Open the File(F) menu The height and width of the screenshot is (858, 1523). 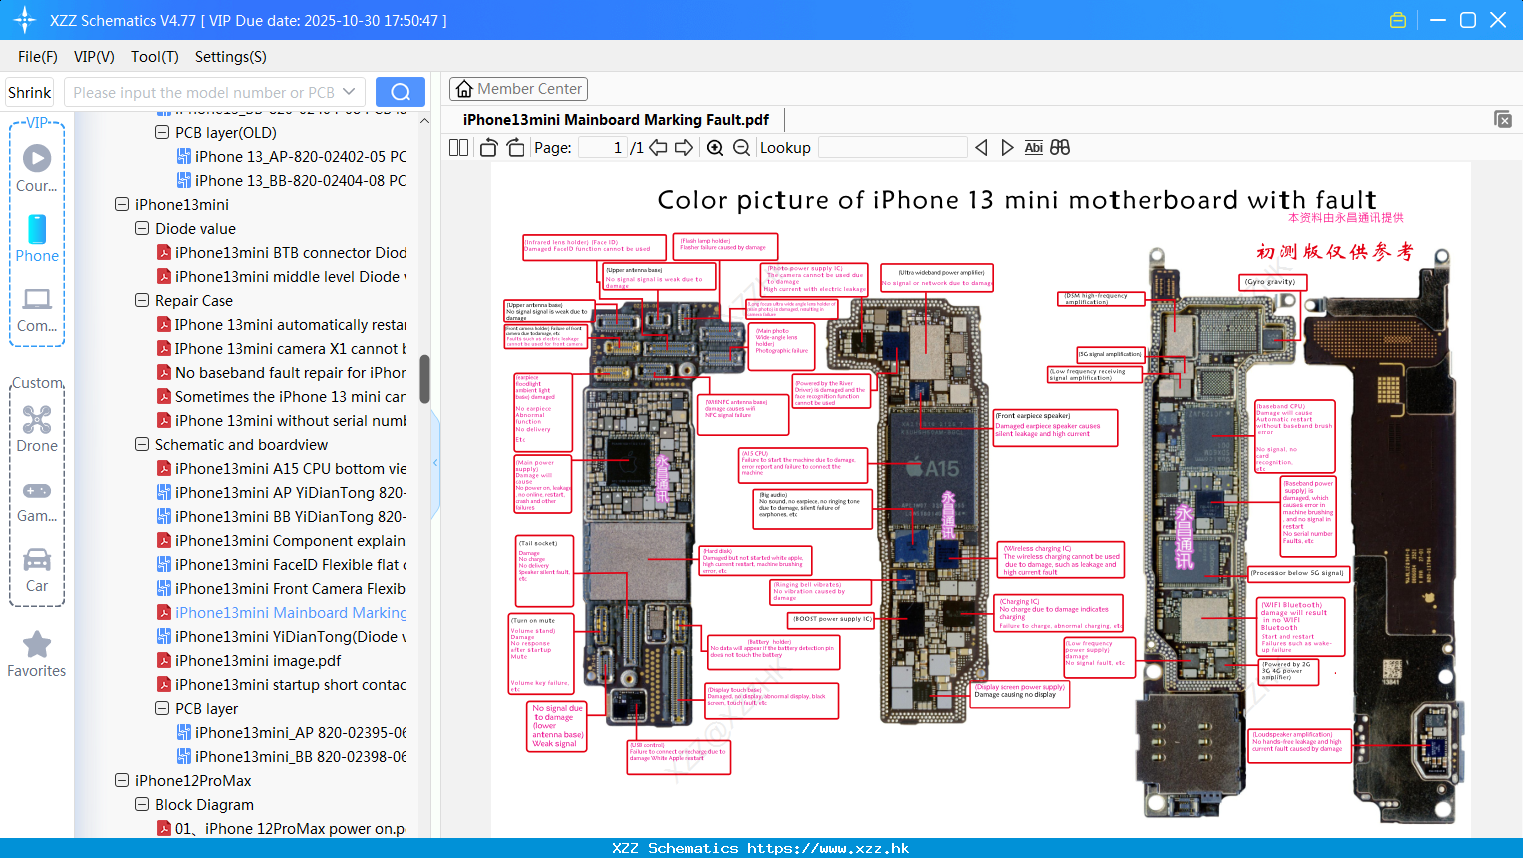(x=38, y=57)
